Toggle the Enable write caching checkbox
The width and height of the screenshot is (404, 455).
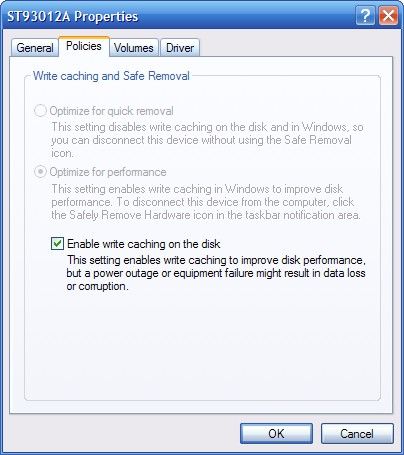tap(57, 243)
